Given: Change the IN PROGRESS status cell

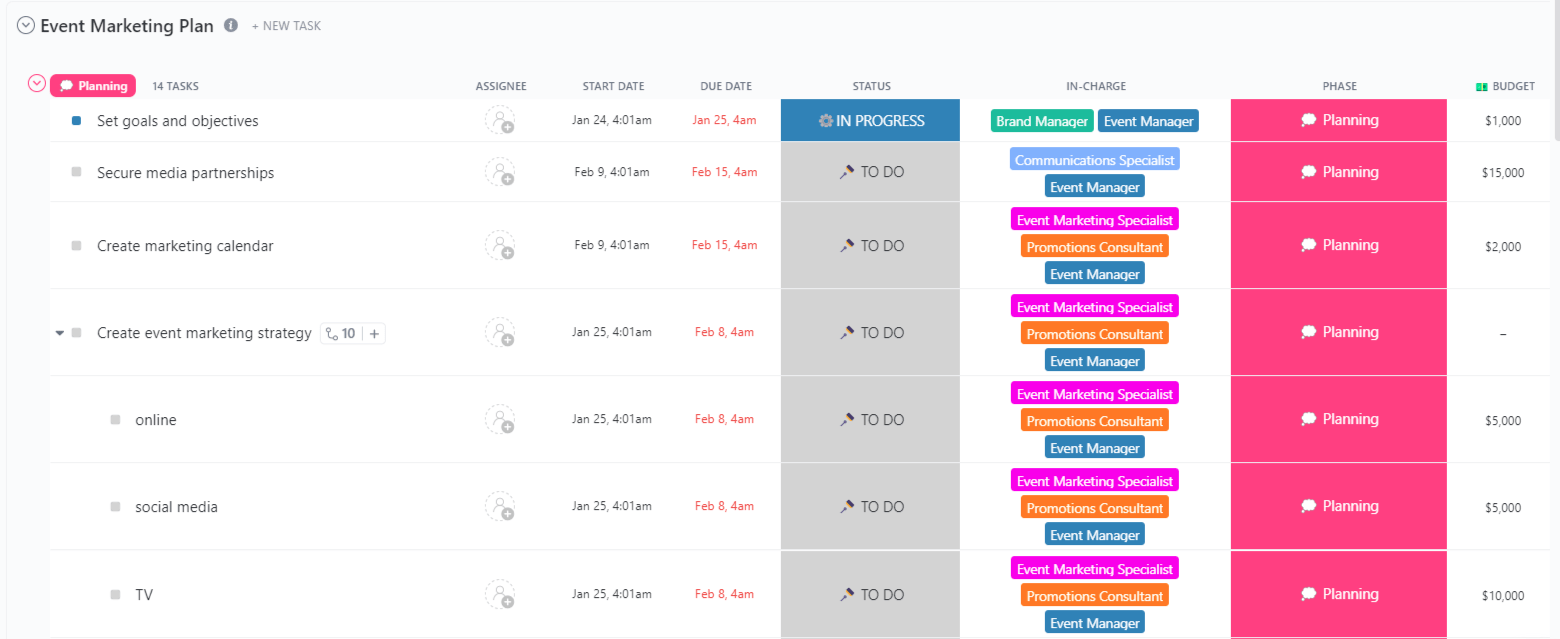Looking at the screenshot, I should coord(870,121).
